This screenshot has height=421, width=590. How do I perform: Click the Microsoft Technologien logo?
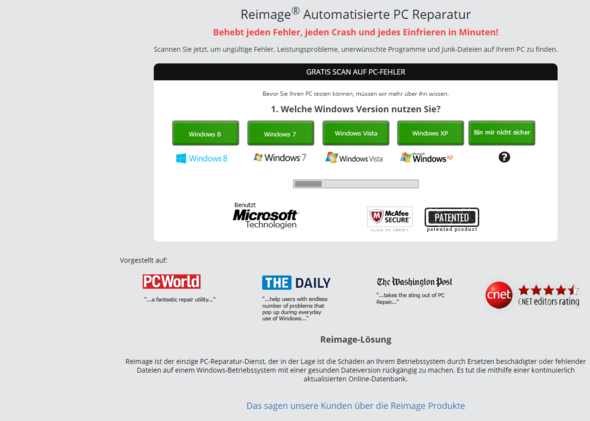pos(265,216)
